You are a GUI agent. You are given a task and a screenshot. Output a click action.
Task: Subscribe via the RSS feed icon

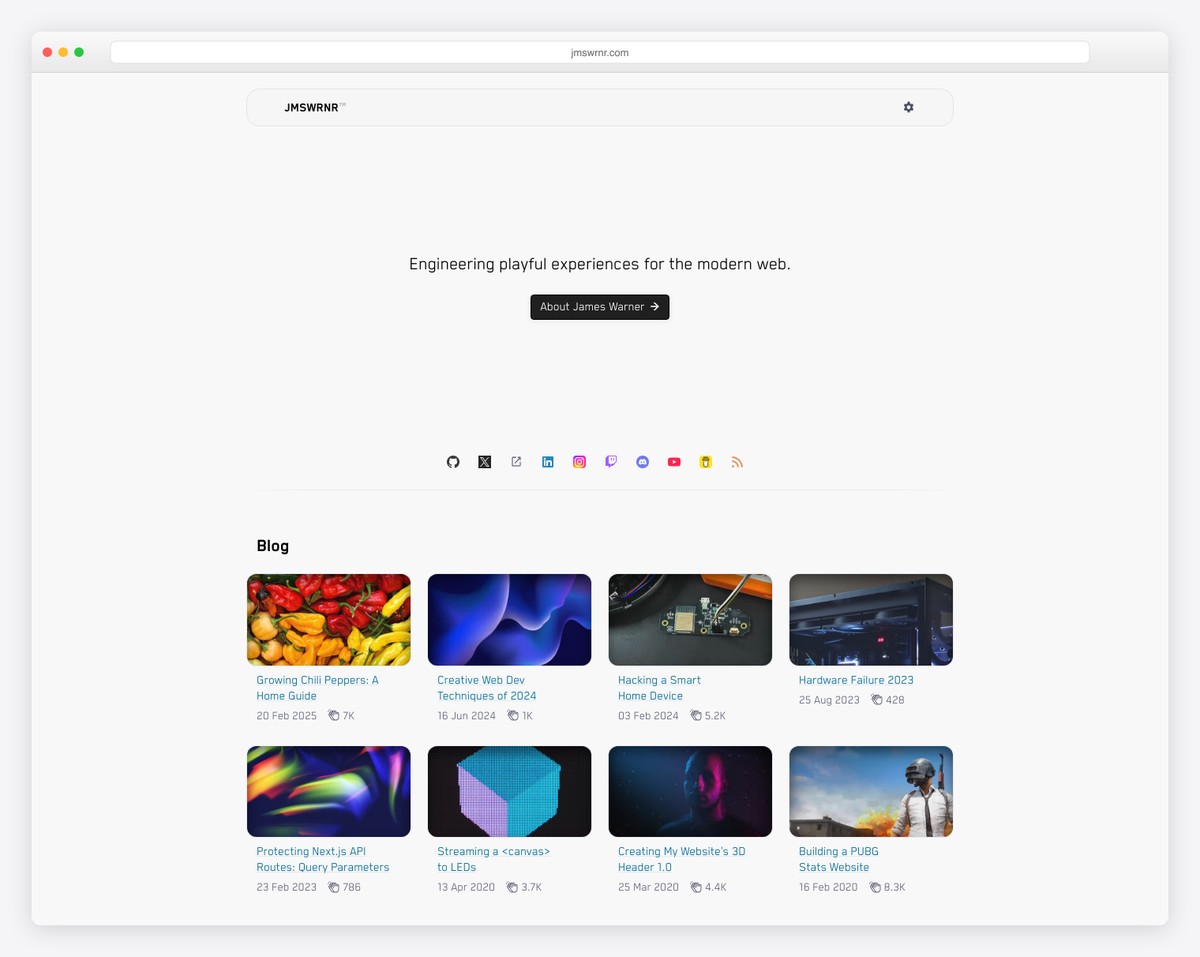pos(737,462)
